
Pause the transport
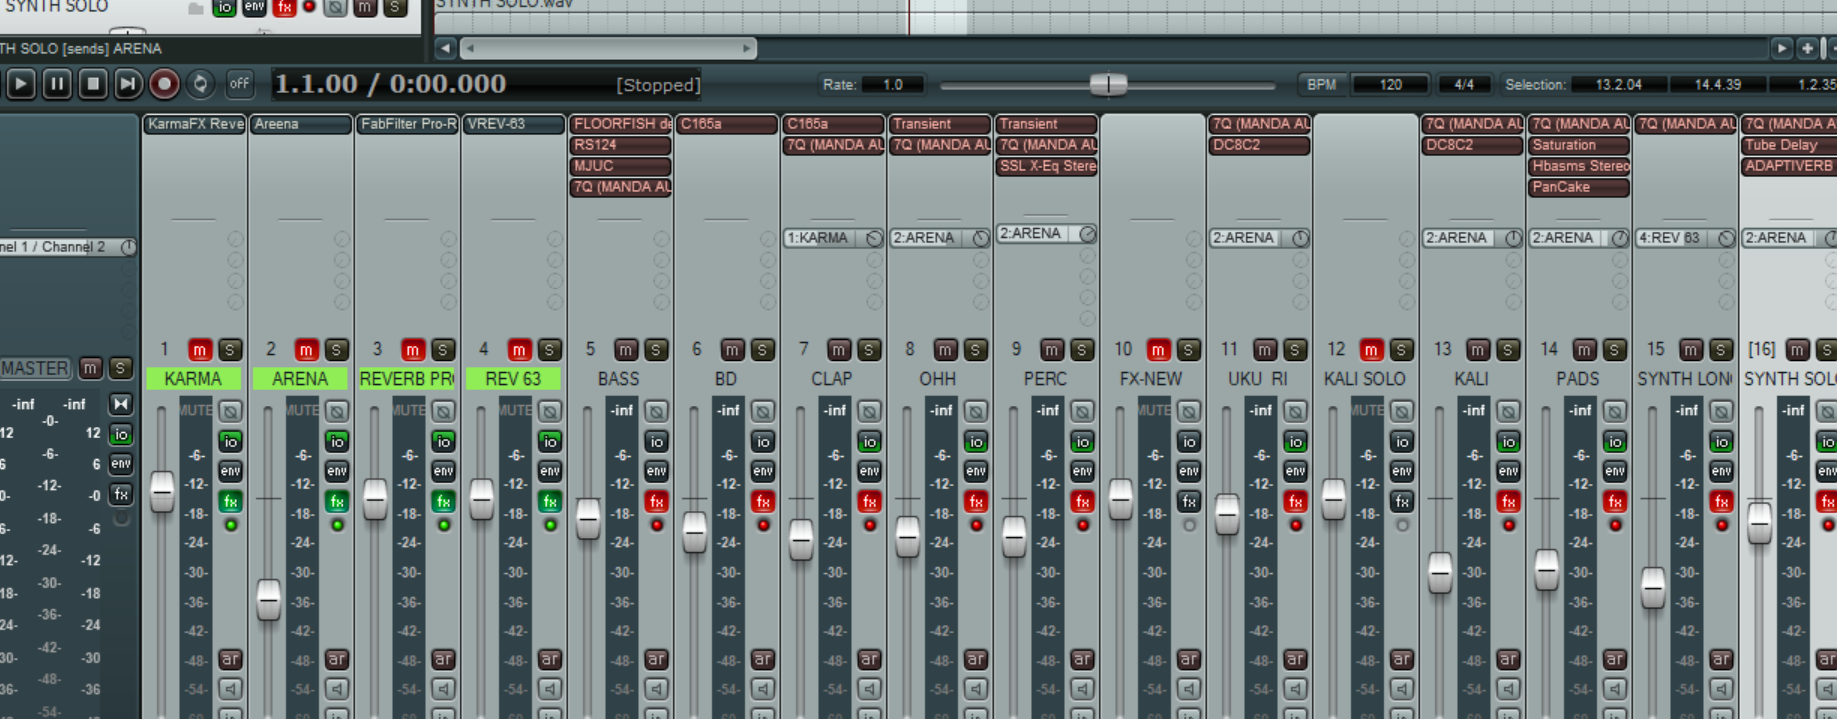pos(57,84)
